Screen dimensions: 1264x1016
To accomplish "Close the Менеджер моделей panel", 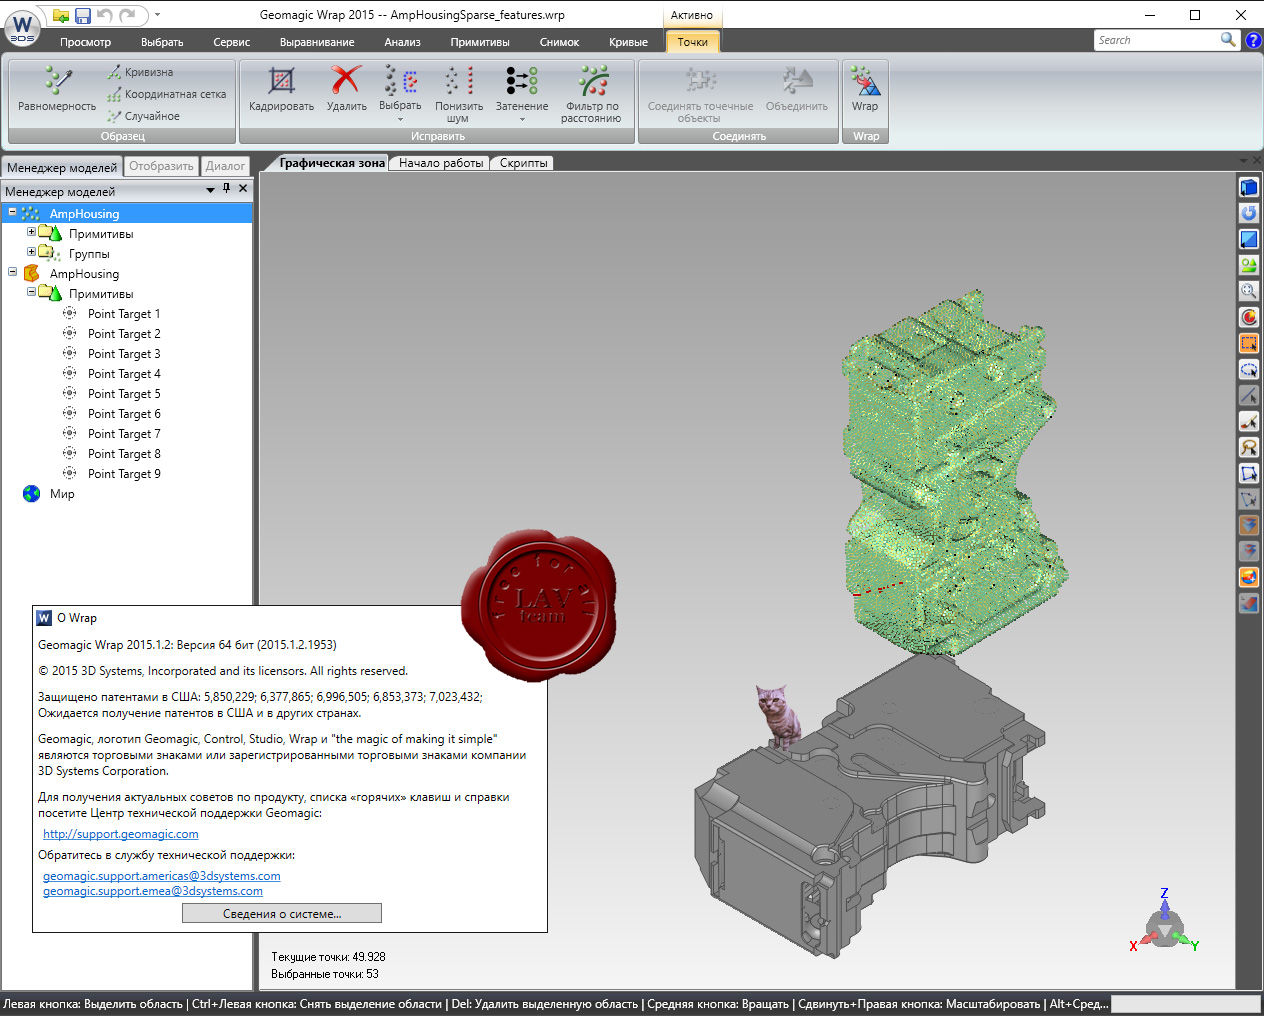I will 243,189.
